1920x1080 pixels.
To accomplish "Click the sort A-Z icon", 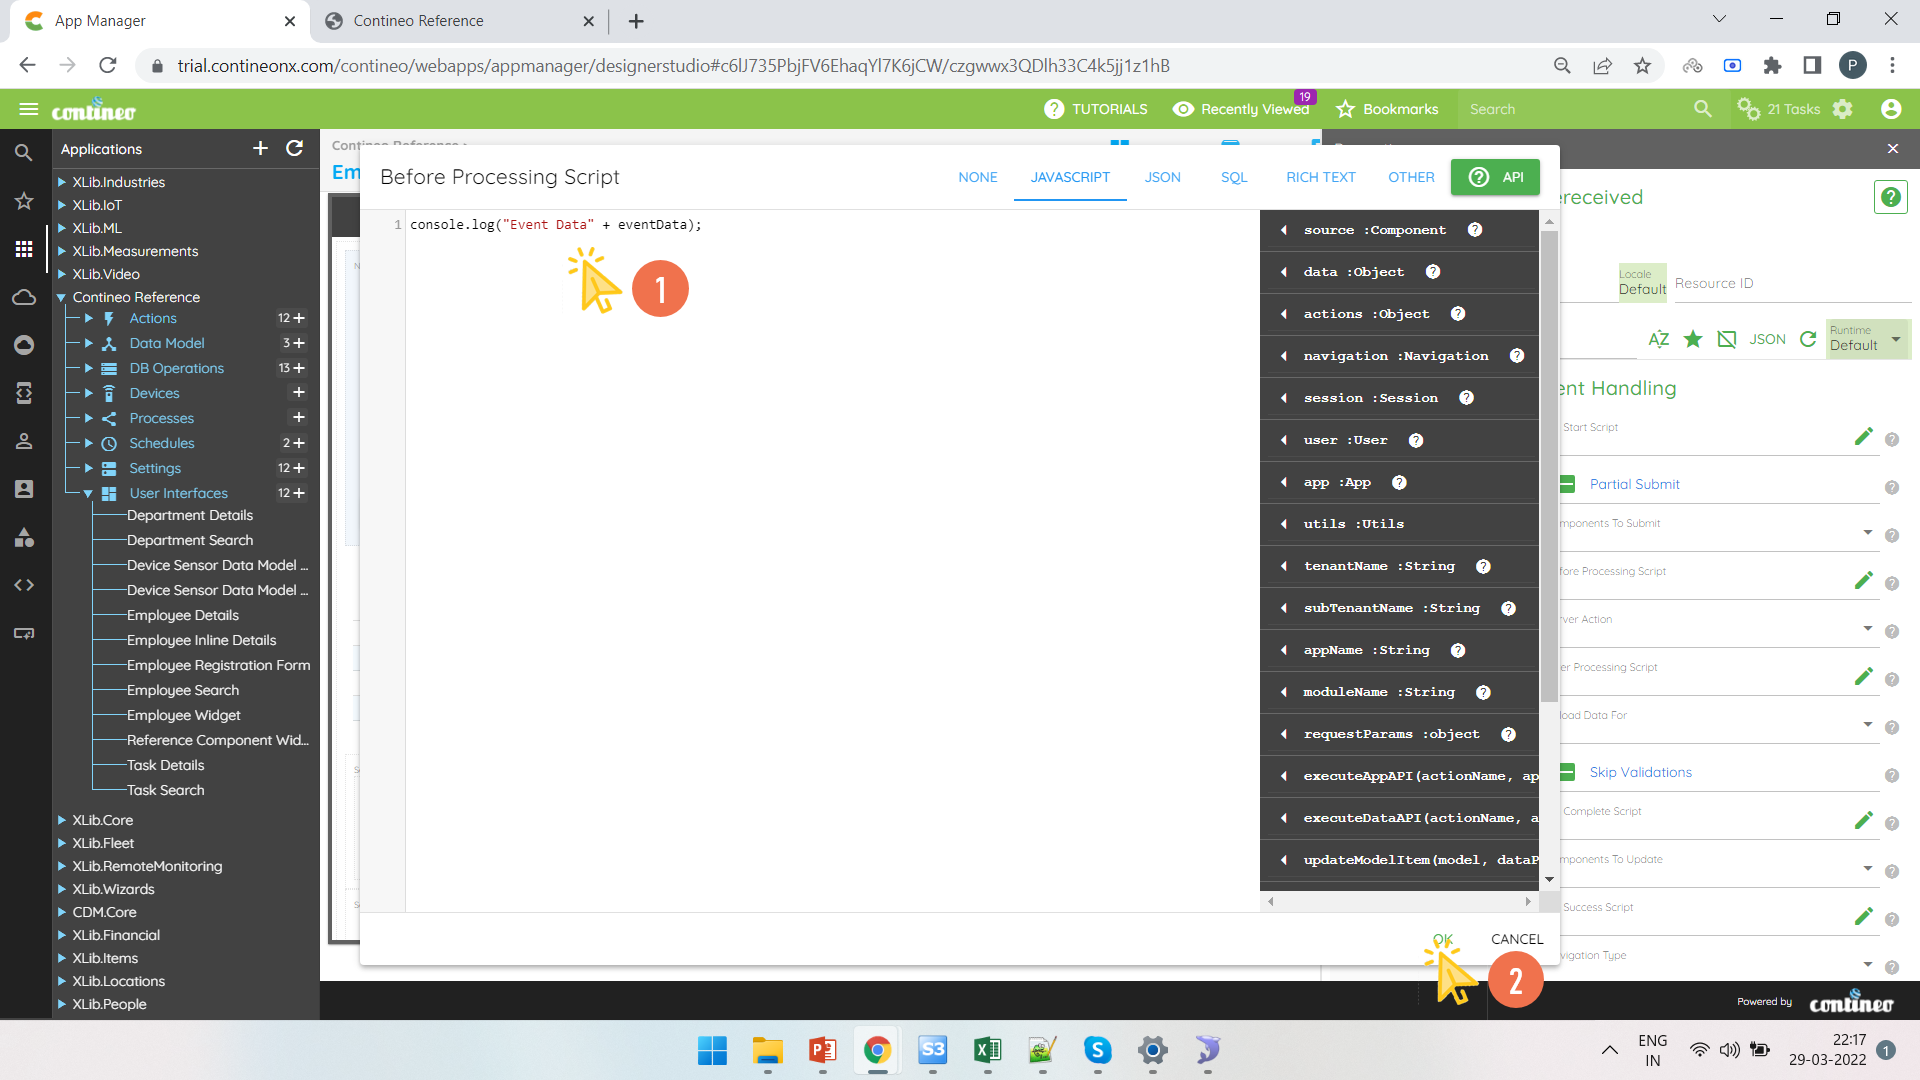I will click(1658, 339).
